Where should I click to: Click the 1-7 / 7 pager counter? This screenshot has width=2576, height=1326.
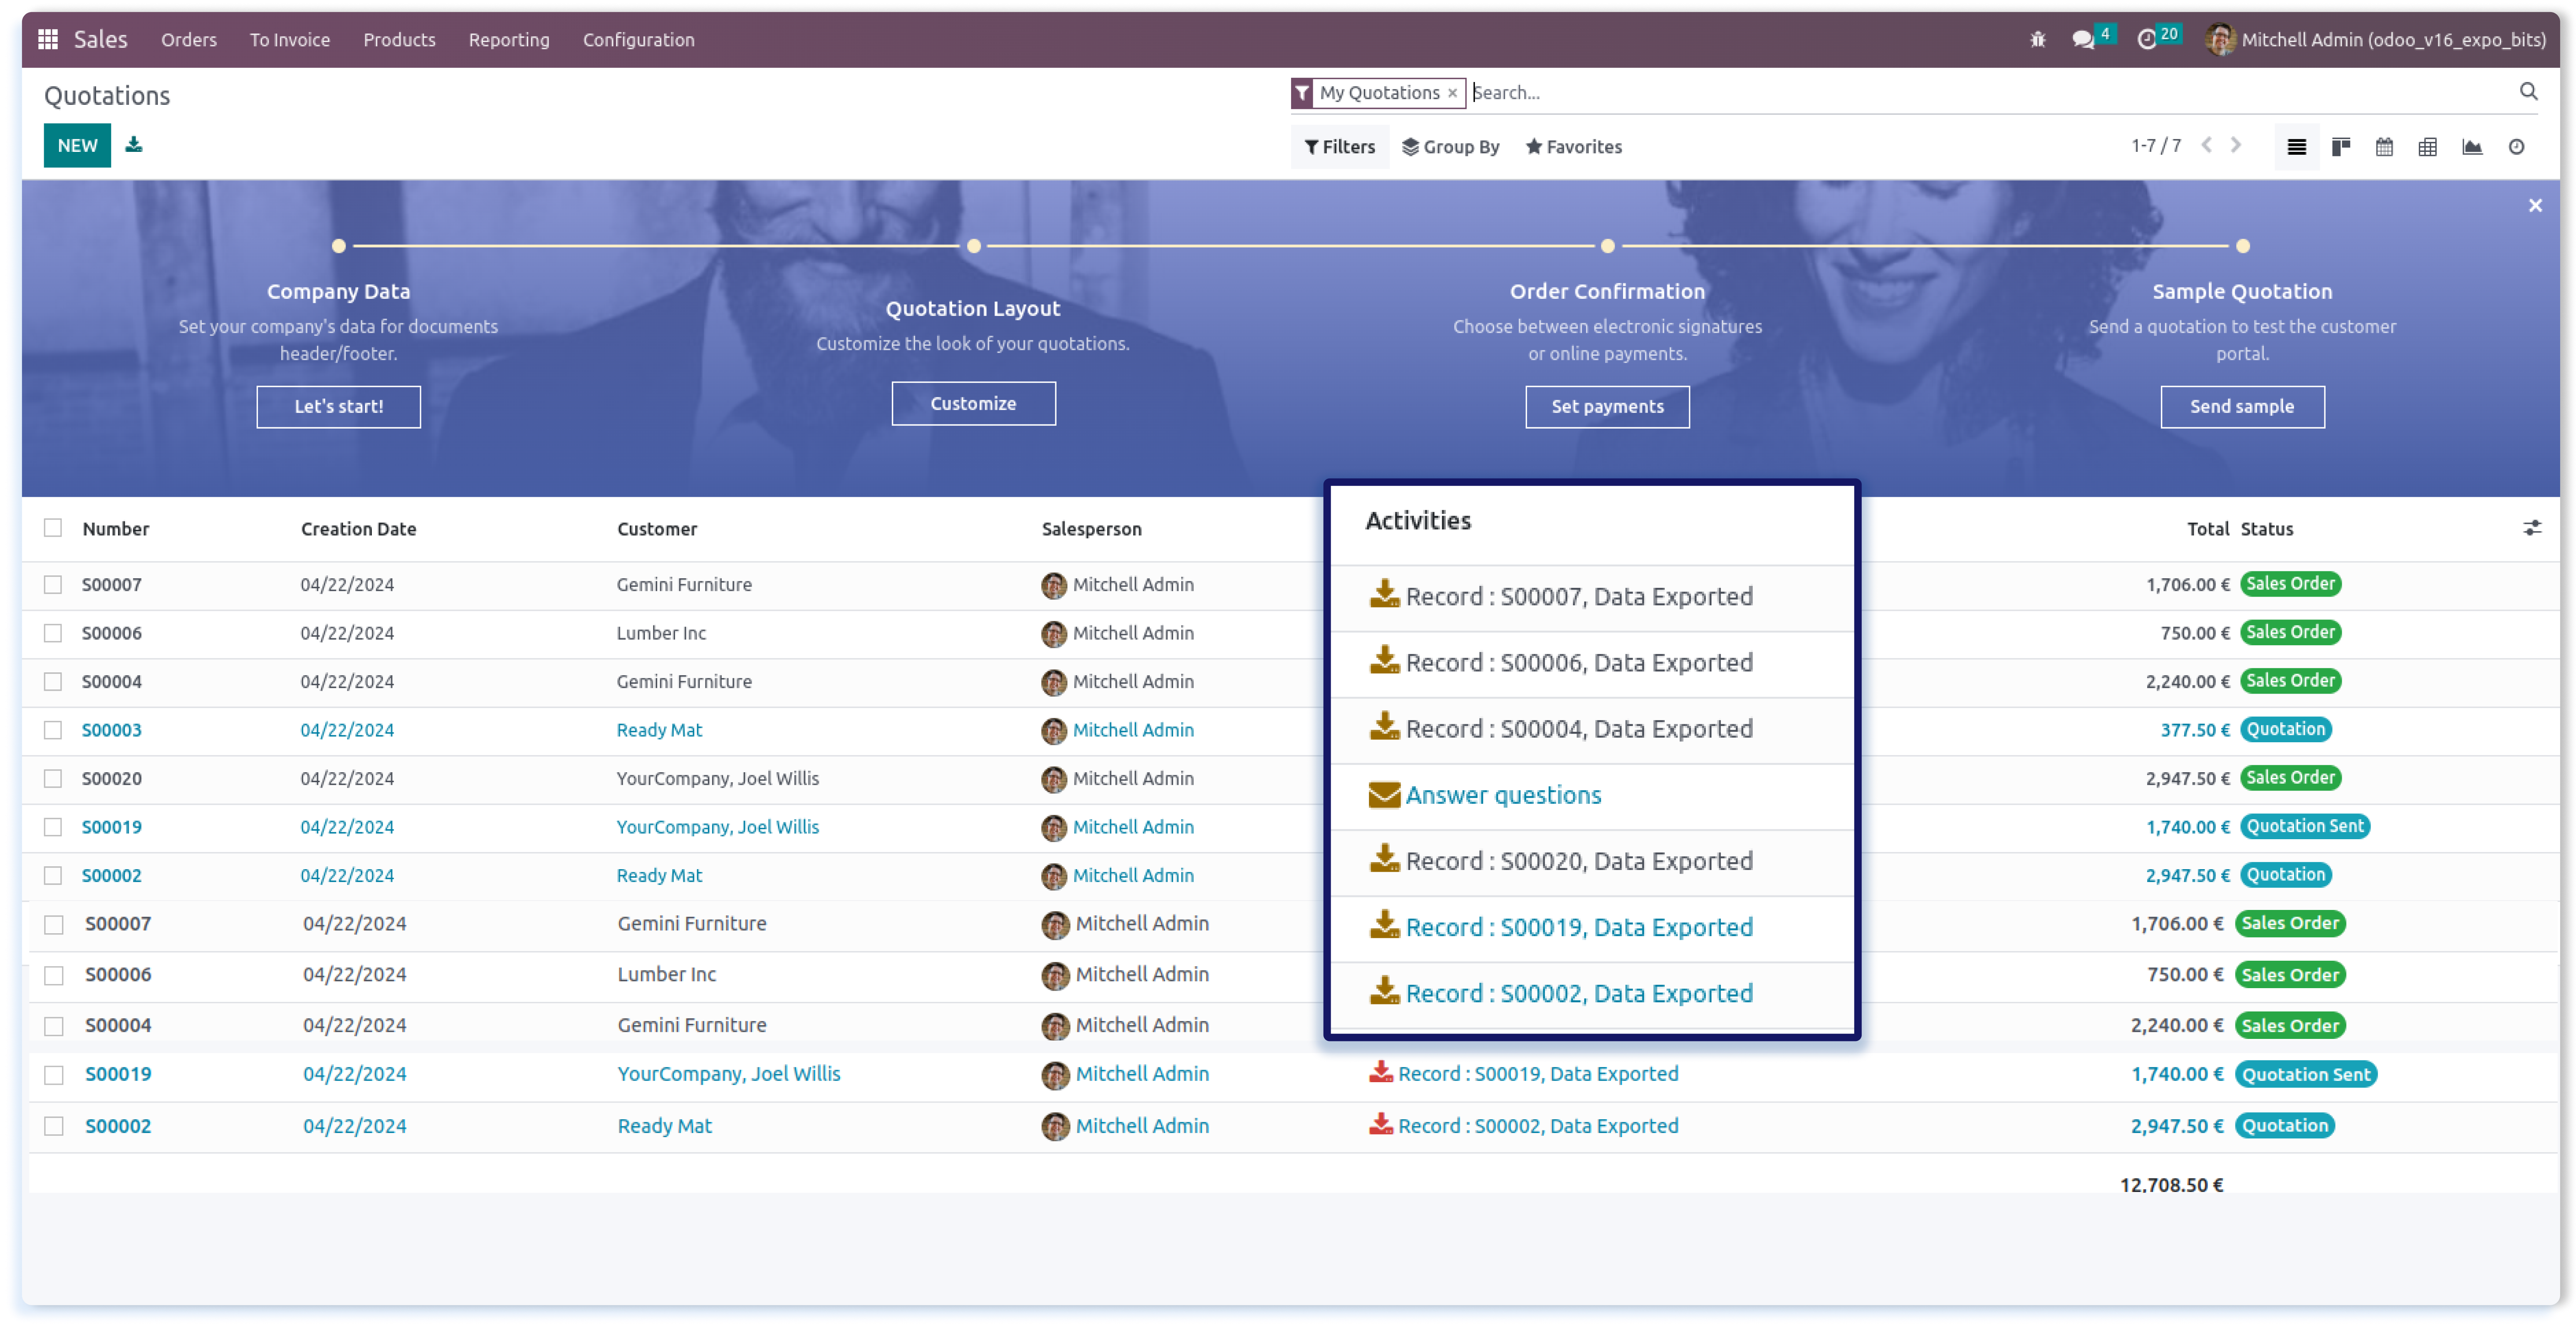tap(2155, 146)
